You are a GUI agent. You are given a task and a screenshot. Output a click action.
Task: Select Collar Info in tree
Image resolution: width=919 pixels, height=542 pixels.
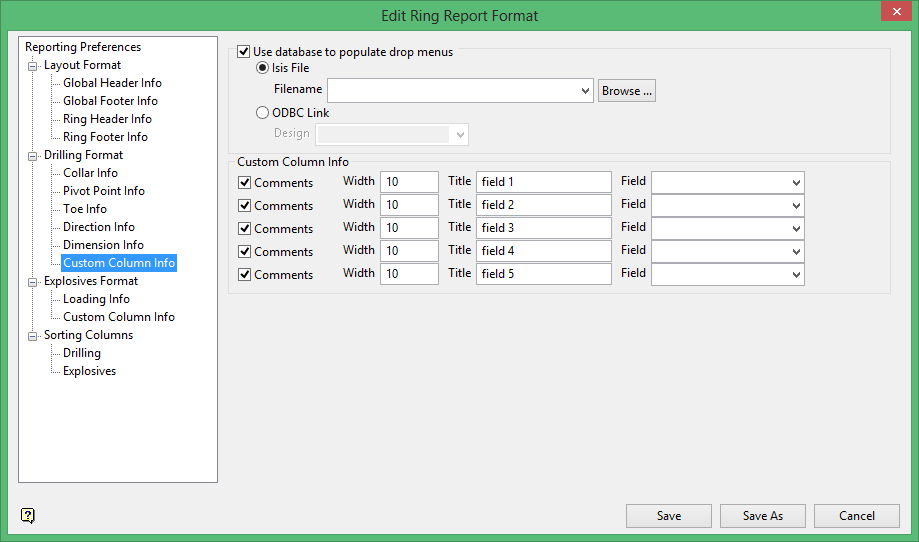[x=90, y=173]
